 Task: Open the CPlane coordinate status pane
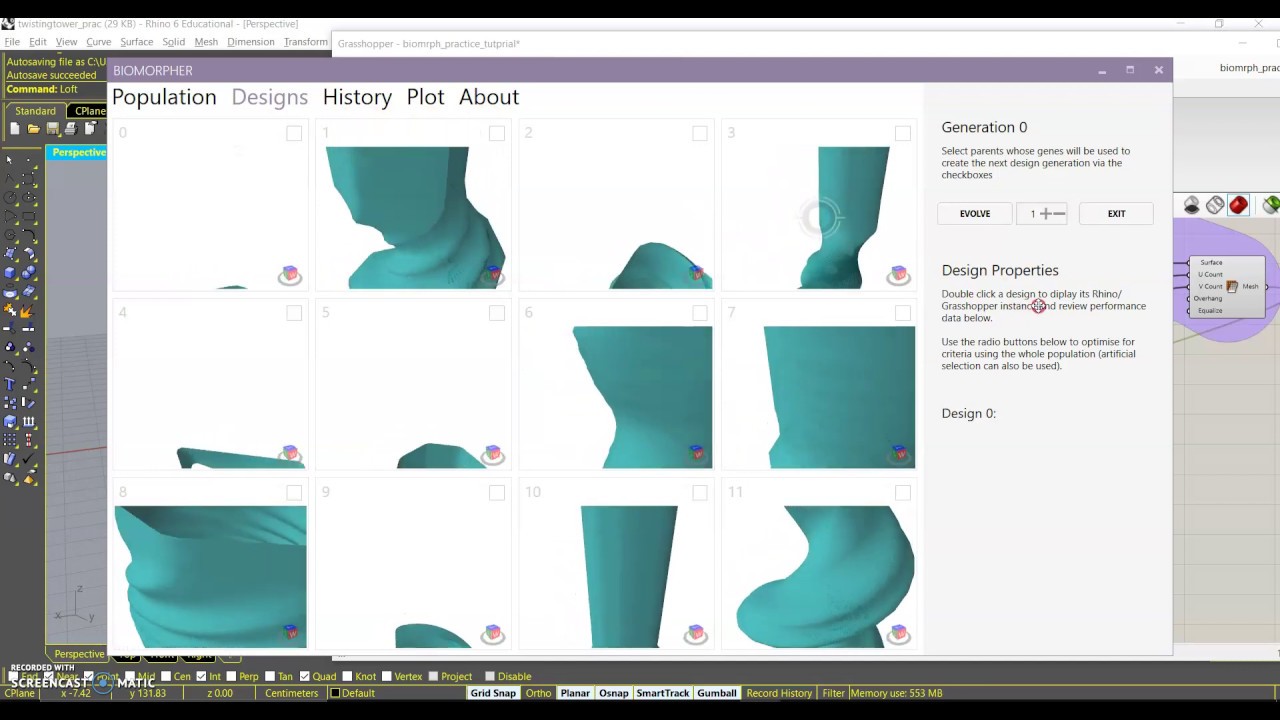click(19, 693)
